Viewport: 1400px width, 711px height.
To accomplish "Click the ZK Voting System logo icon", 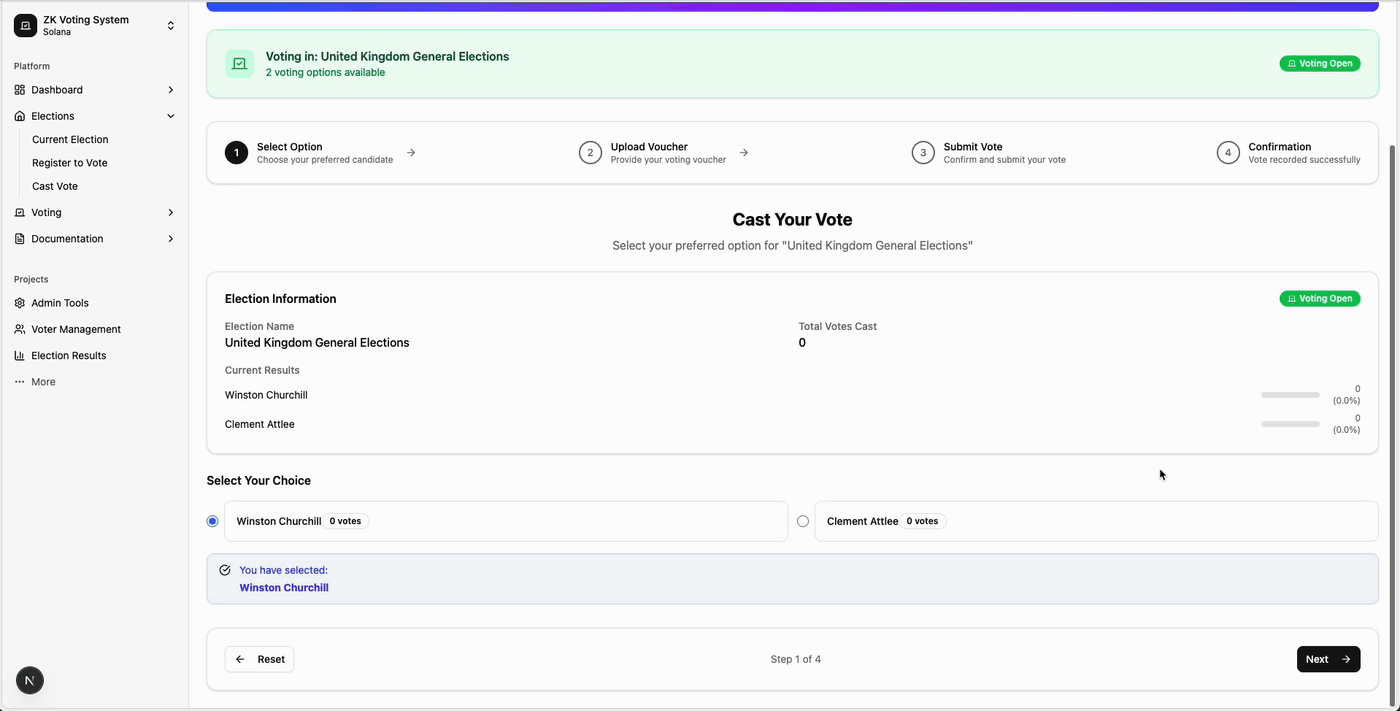I will coord(25,26).
